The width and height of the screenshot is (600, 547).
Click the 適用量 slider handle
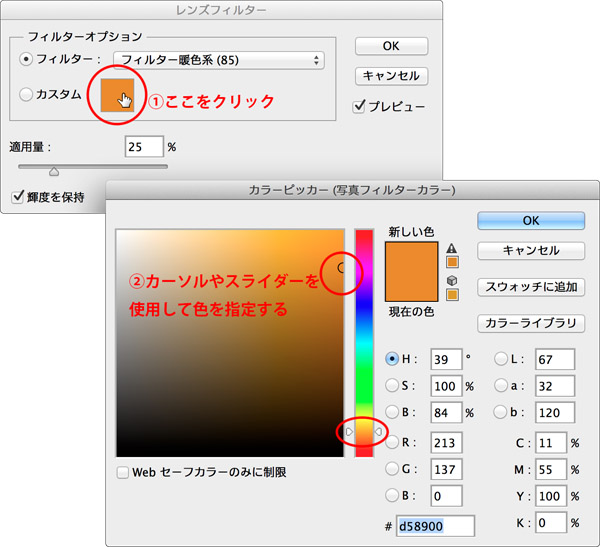pyautogui.click(x=54, y=172)
